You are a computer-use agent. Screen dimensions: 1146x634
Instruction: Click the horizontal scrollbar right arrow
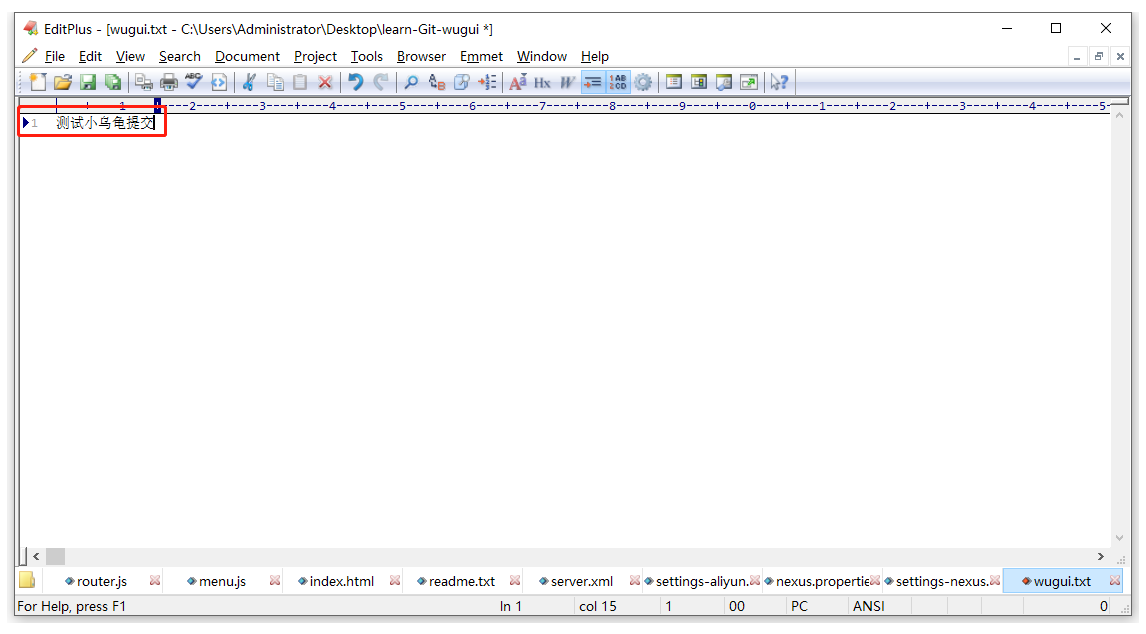tap(1101, 556)
